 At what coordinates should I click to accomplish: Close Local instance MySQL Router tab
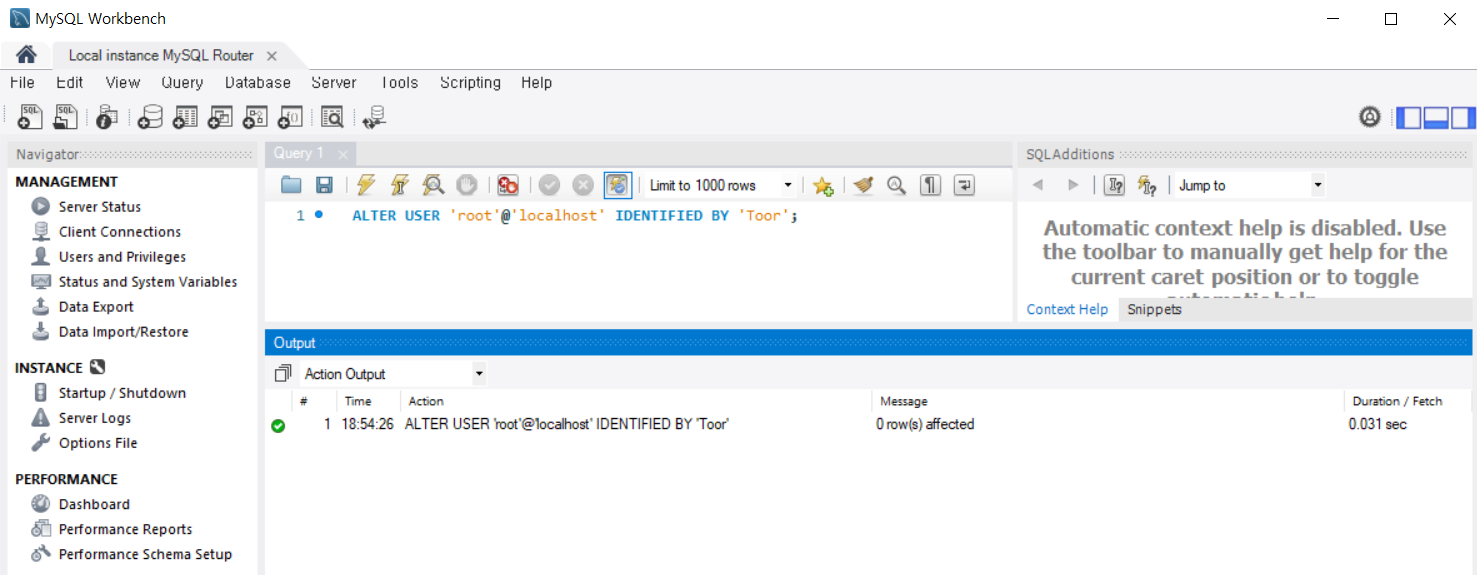point(272,56)
